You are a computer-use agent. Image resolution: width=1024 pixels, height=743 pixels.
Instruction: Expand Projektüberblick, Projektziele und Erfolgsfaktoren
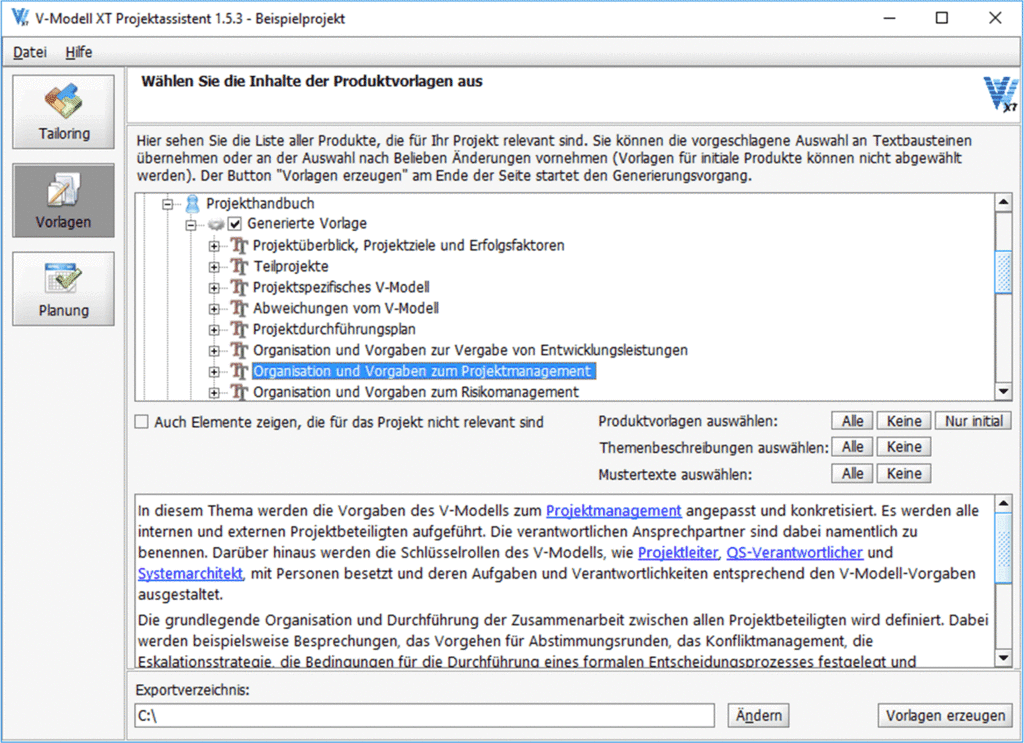[x=214, y=246]
